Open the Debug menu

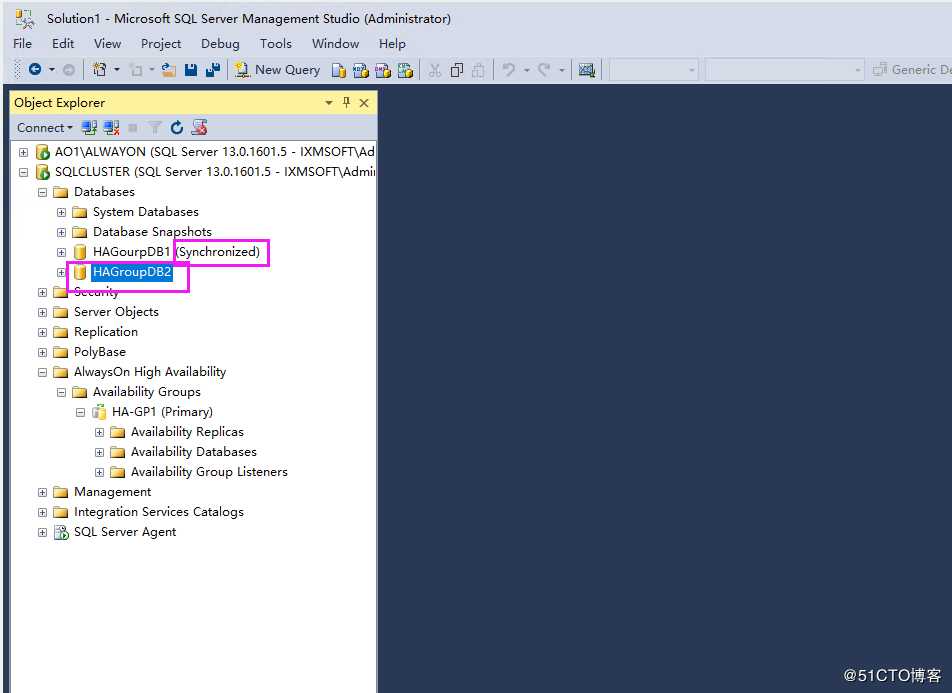click(220, 43)
